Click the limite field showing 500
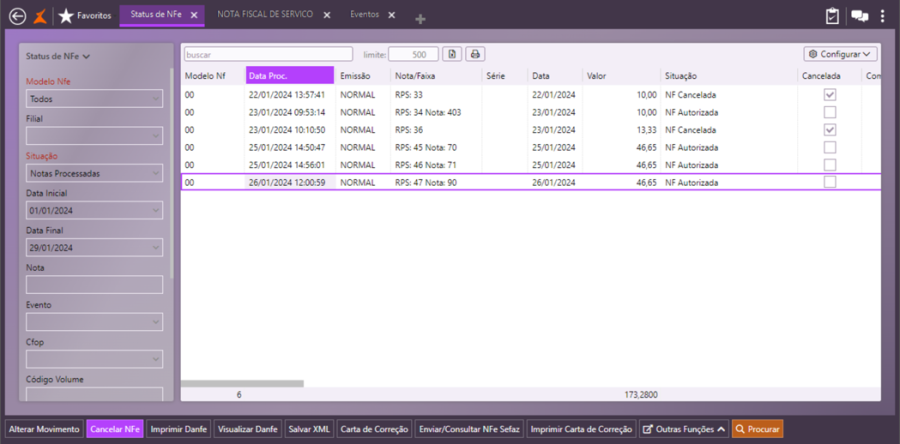Viewport: 900px width, 444px height. coord(413,54)
